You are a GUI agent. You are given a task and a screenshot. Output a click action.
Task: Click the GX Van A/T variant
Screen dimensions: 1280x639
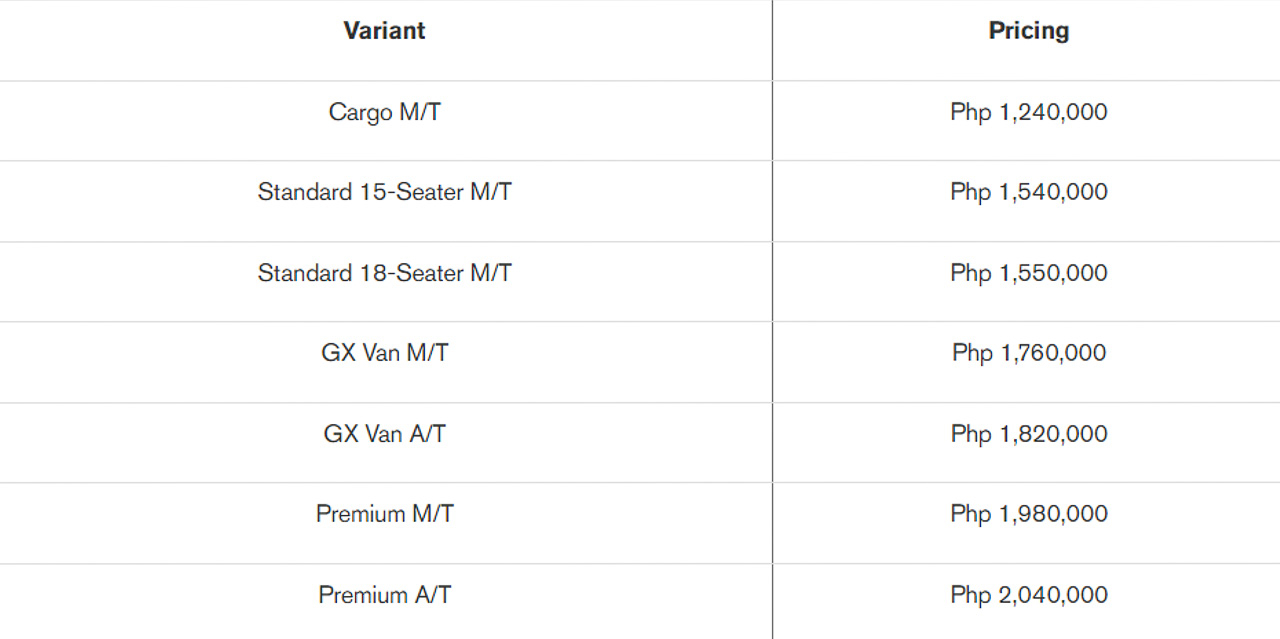pyautogui.click(x=384, y=434)
